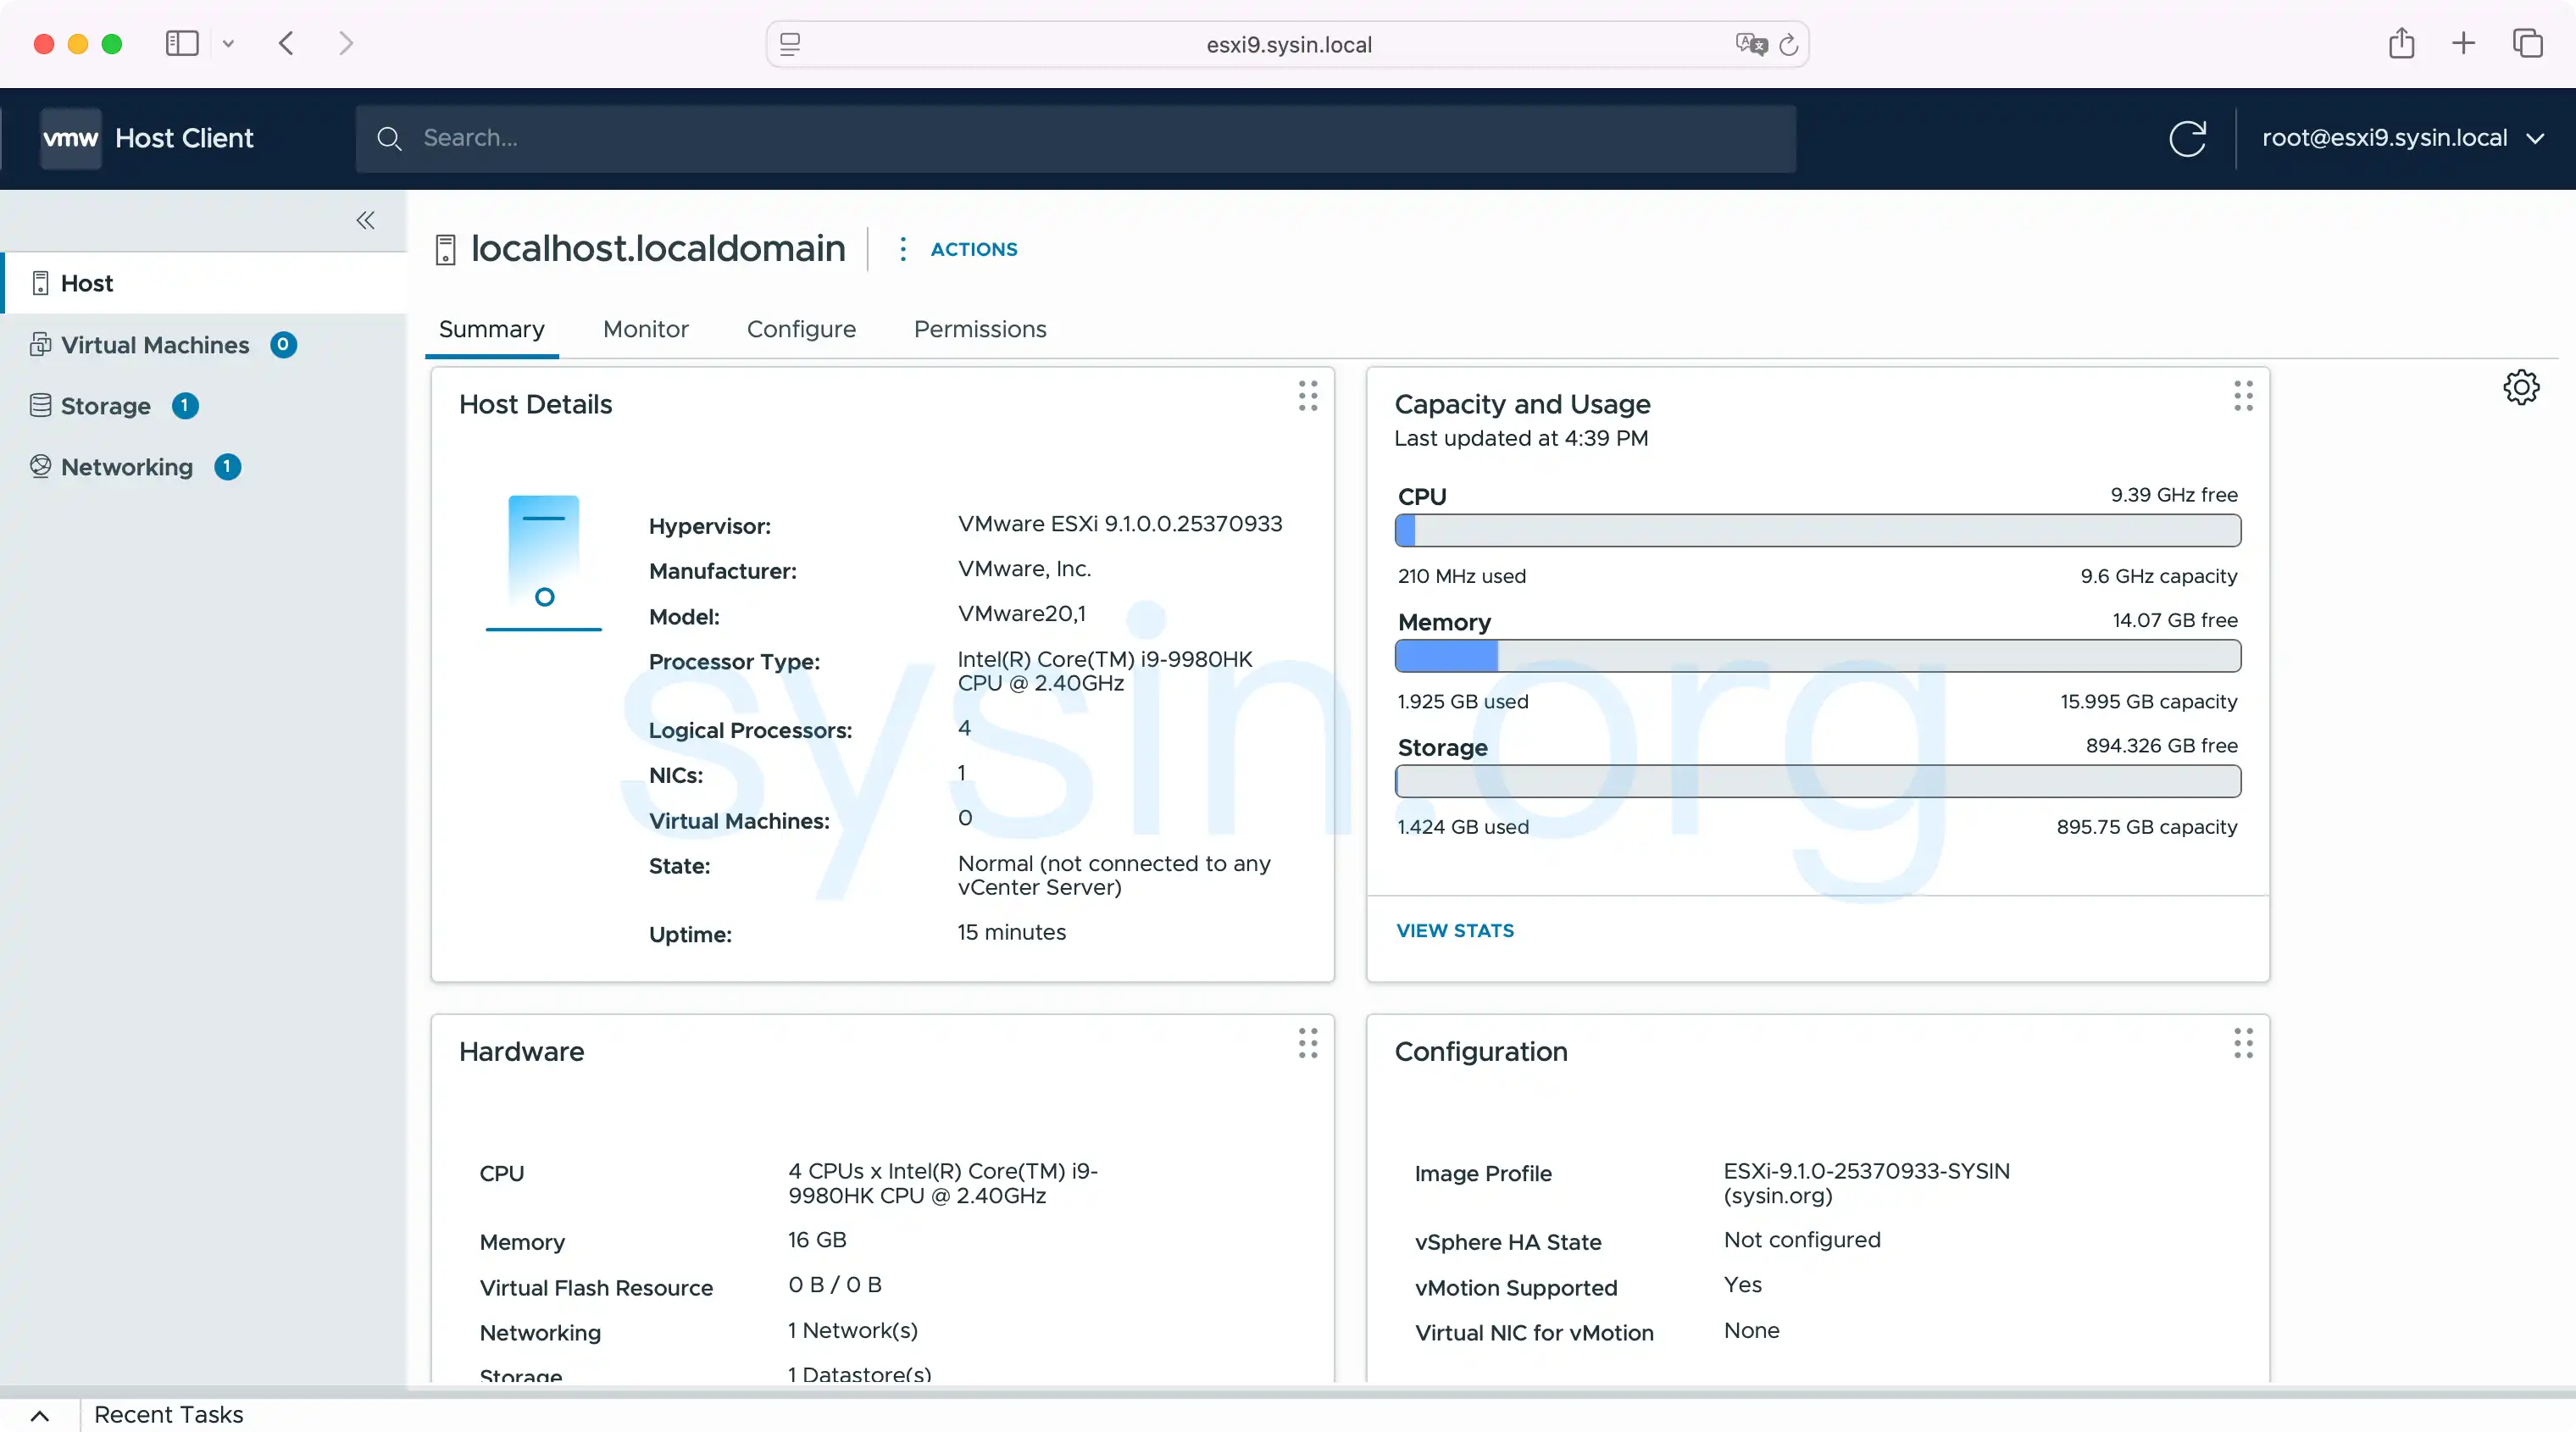The height and width of the screenshot is (1432, 2576).
Task: Click the 14.07 GB free text
Action: click(x=2175, y=620)
